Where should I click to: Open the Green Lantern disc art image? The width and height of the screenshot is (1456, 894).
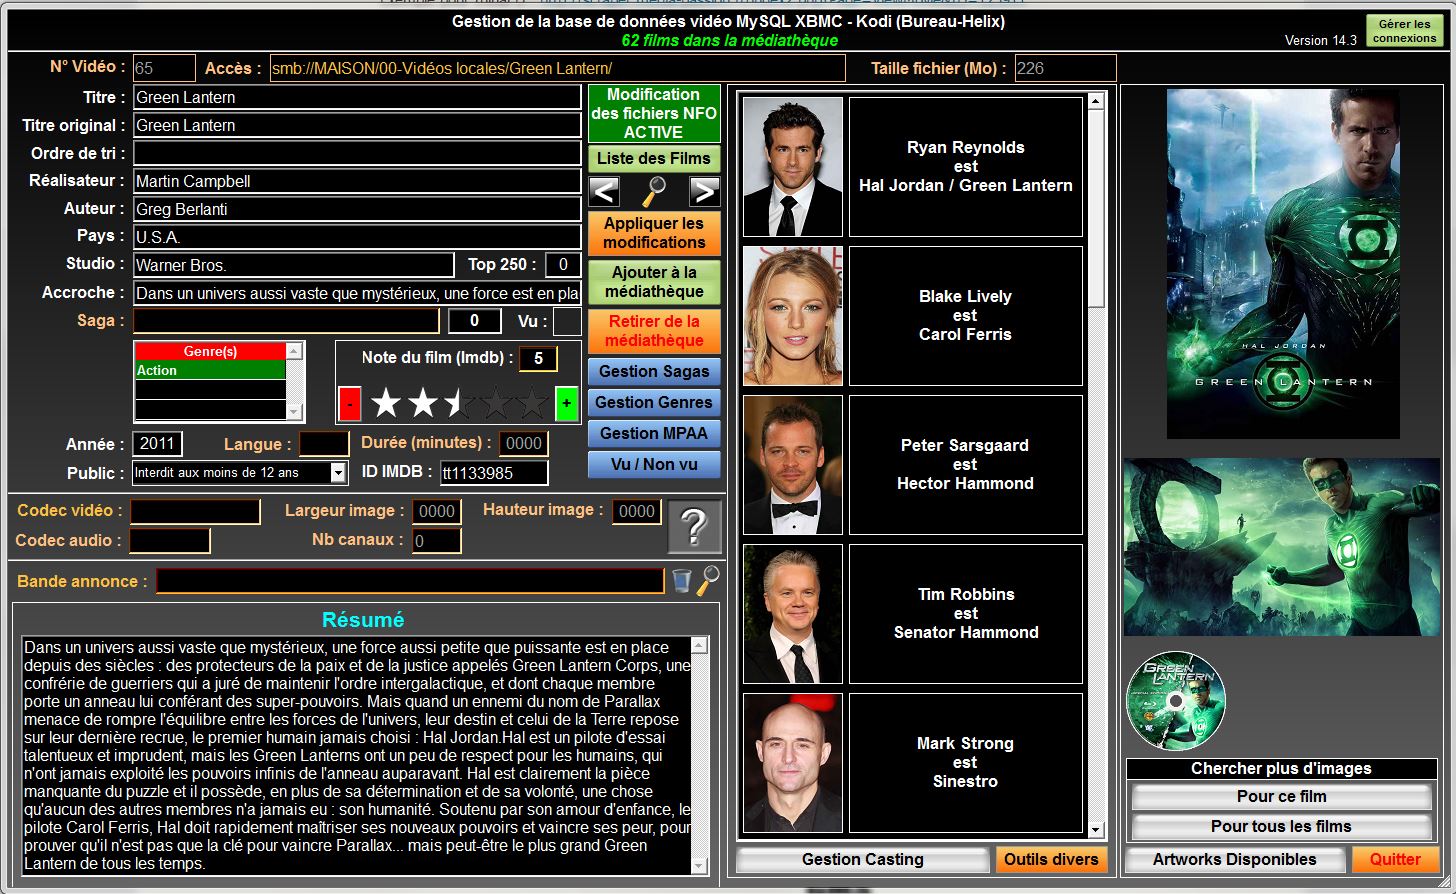(x=1176, y=700)
